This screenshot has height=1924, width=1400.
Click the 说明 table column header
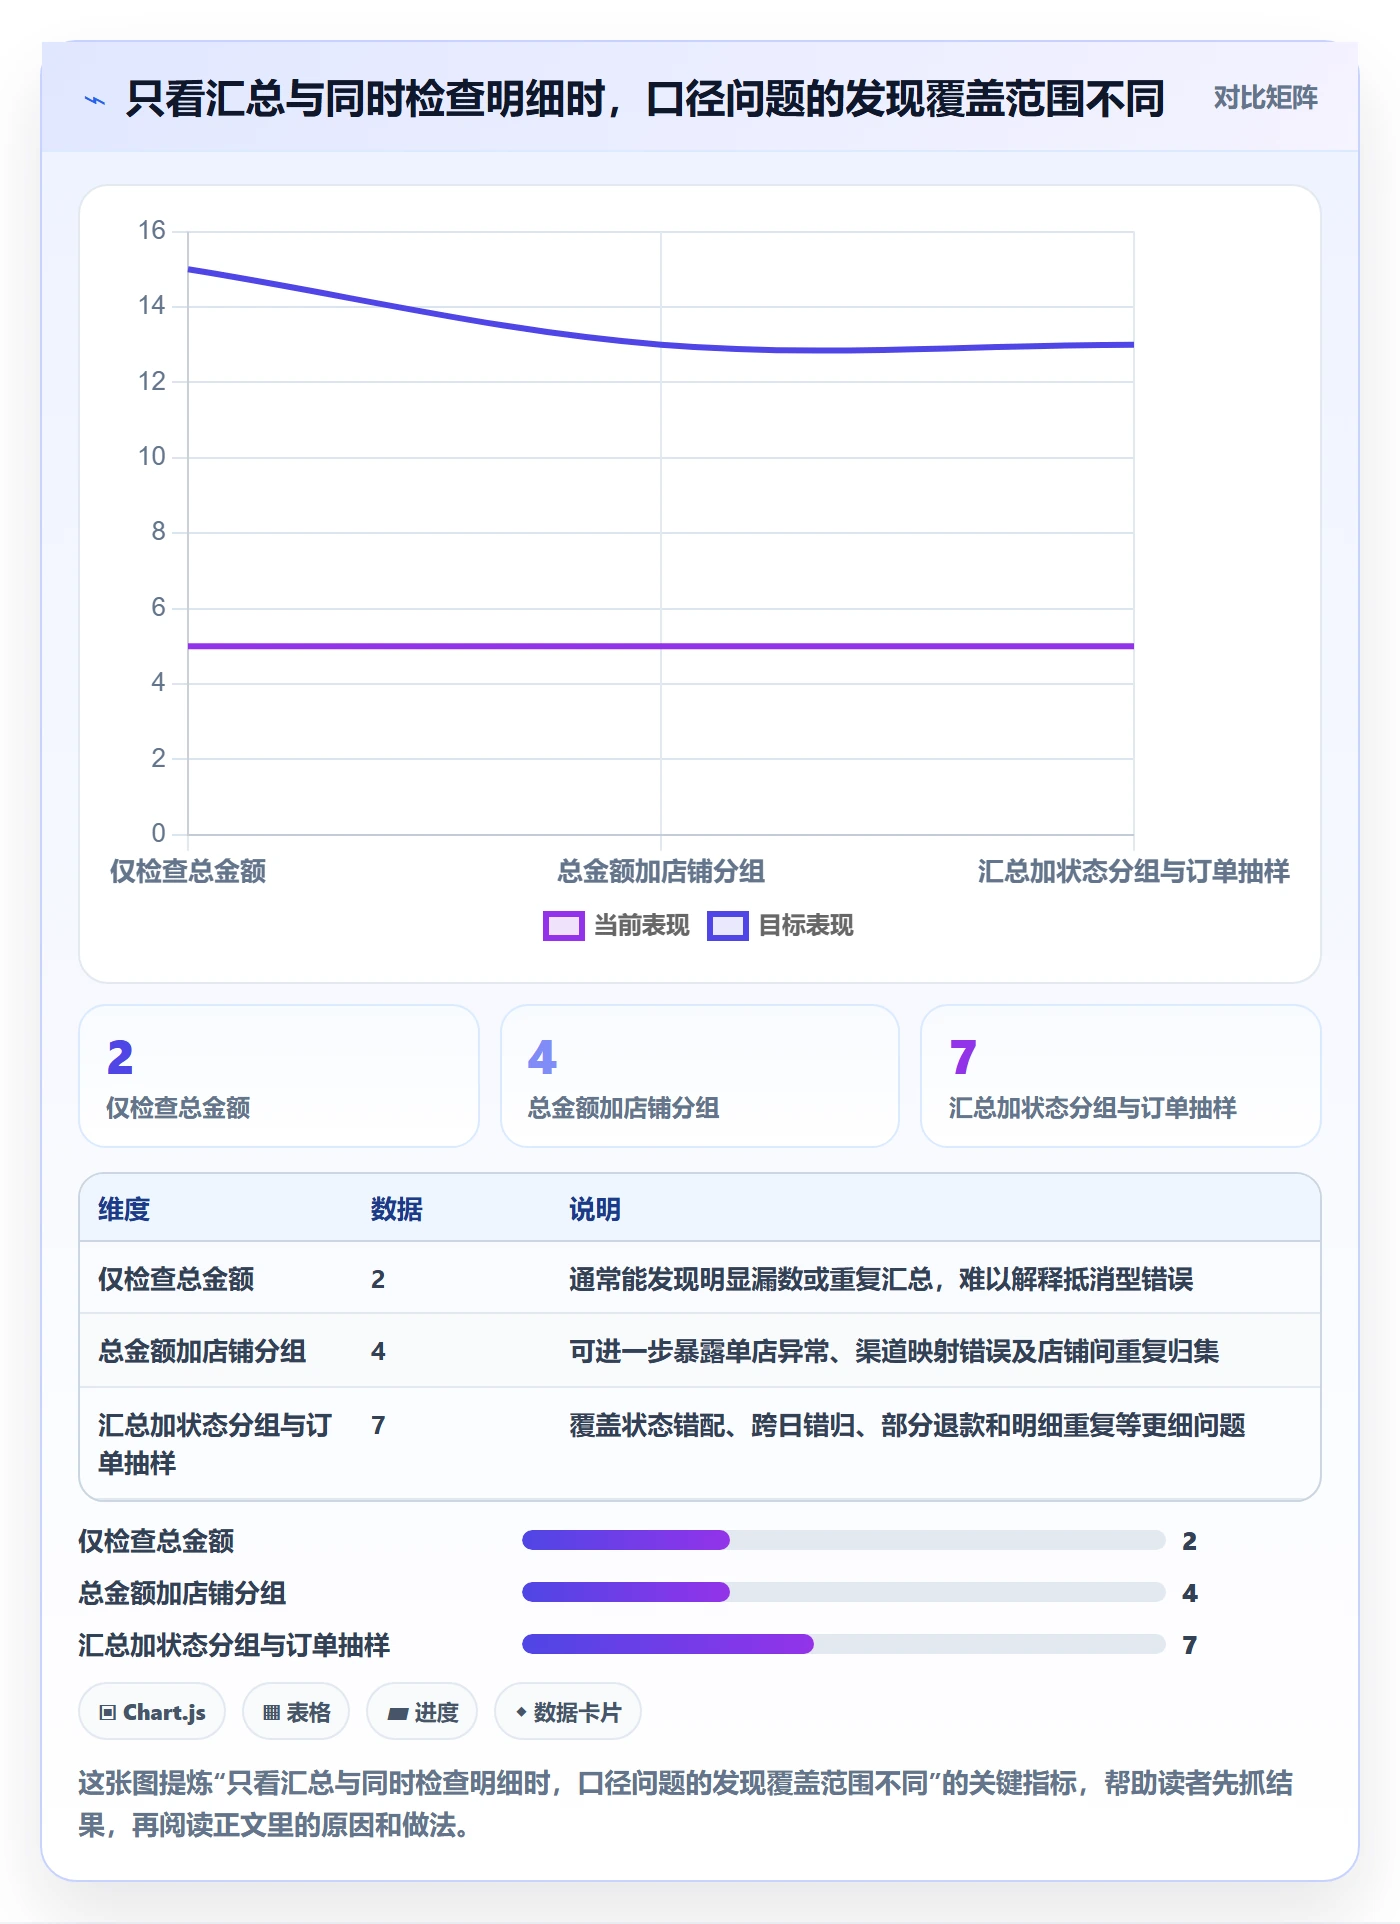click(595, 1209)
